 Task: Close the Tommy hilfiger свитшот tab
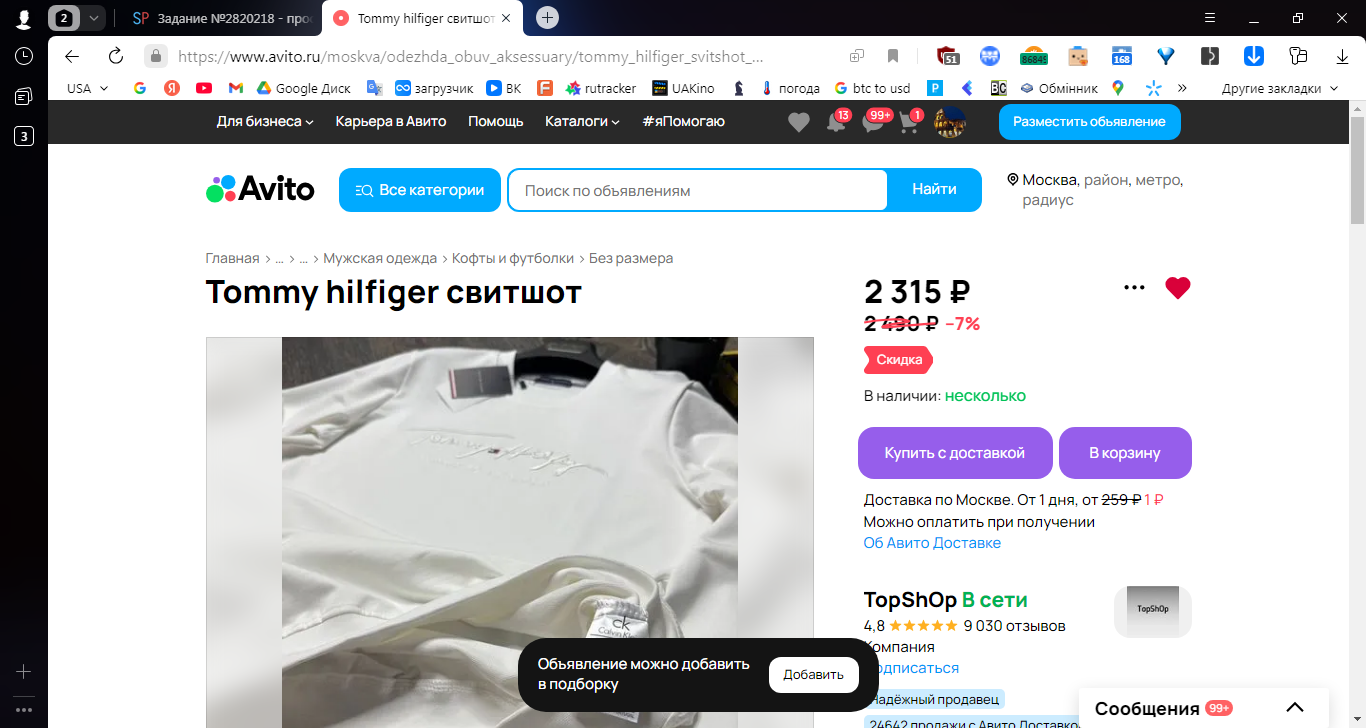coord(506,18)
